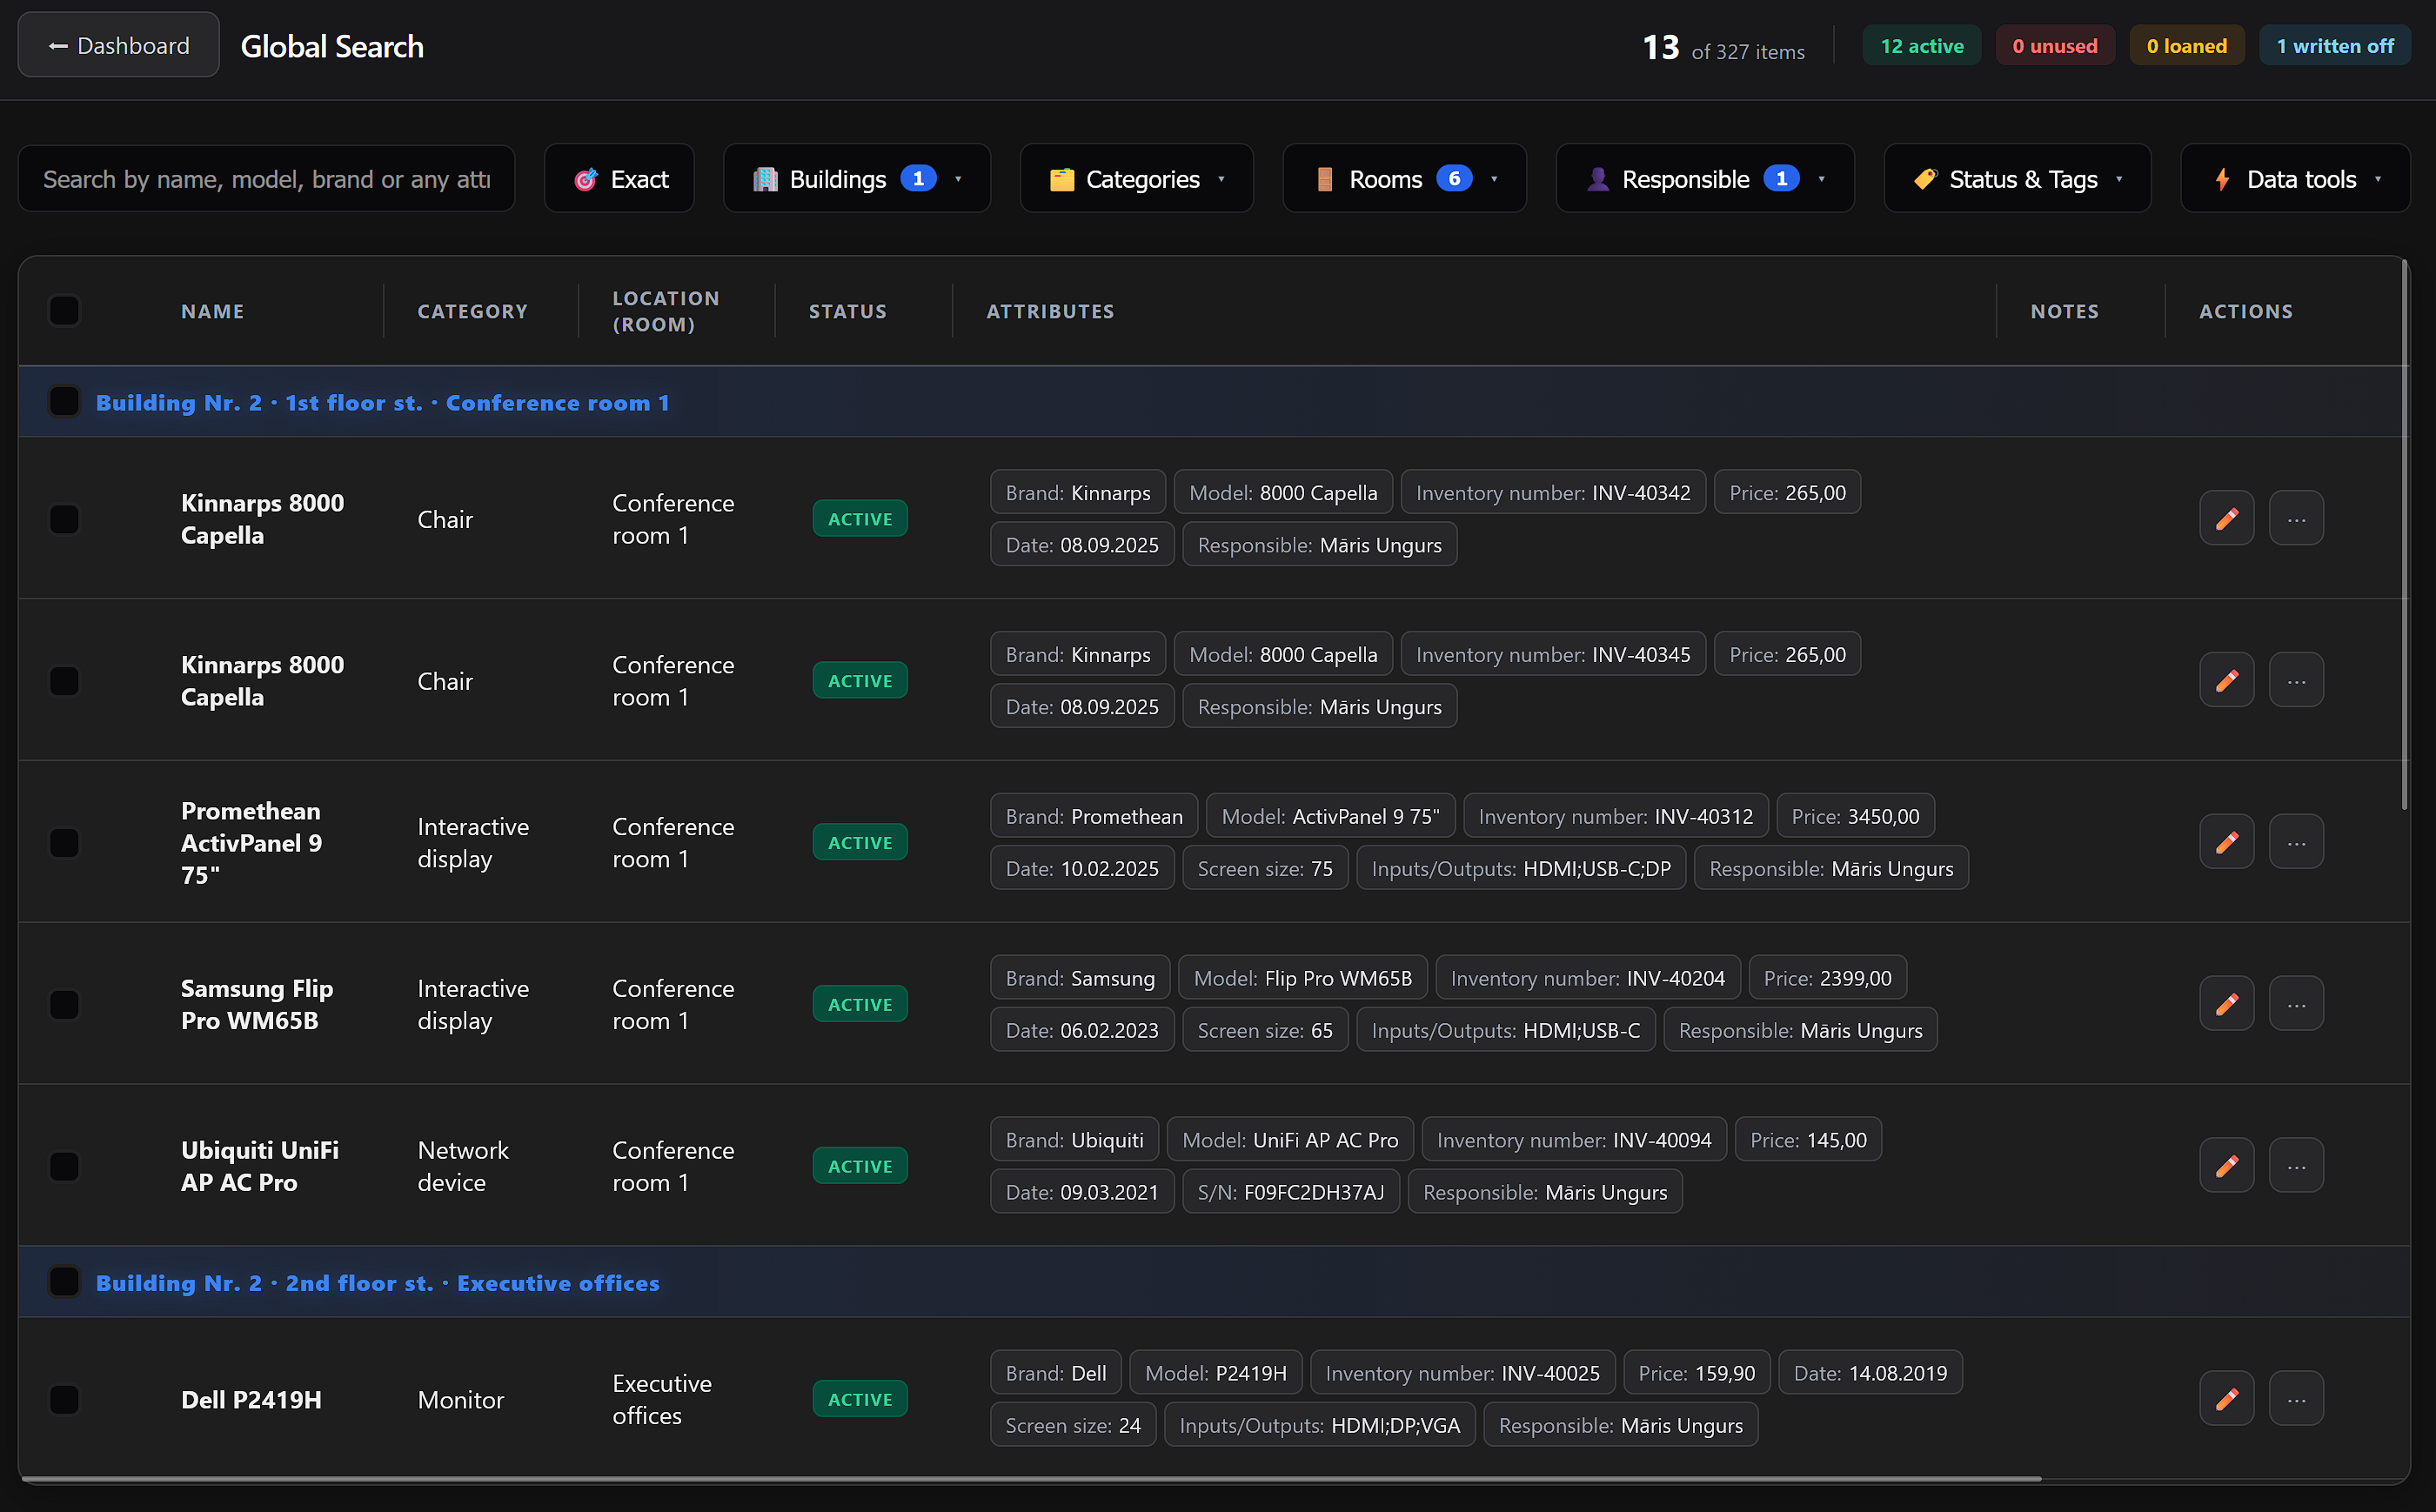Click the 0 loaned status badge
Viewport: 2436px width, 1512px height.
pos(2186,46)
